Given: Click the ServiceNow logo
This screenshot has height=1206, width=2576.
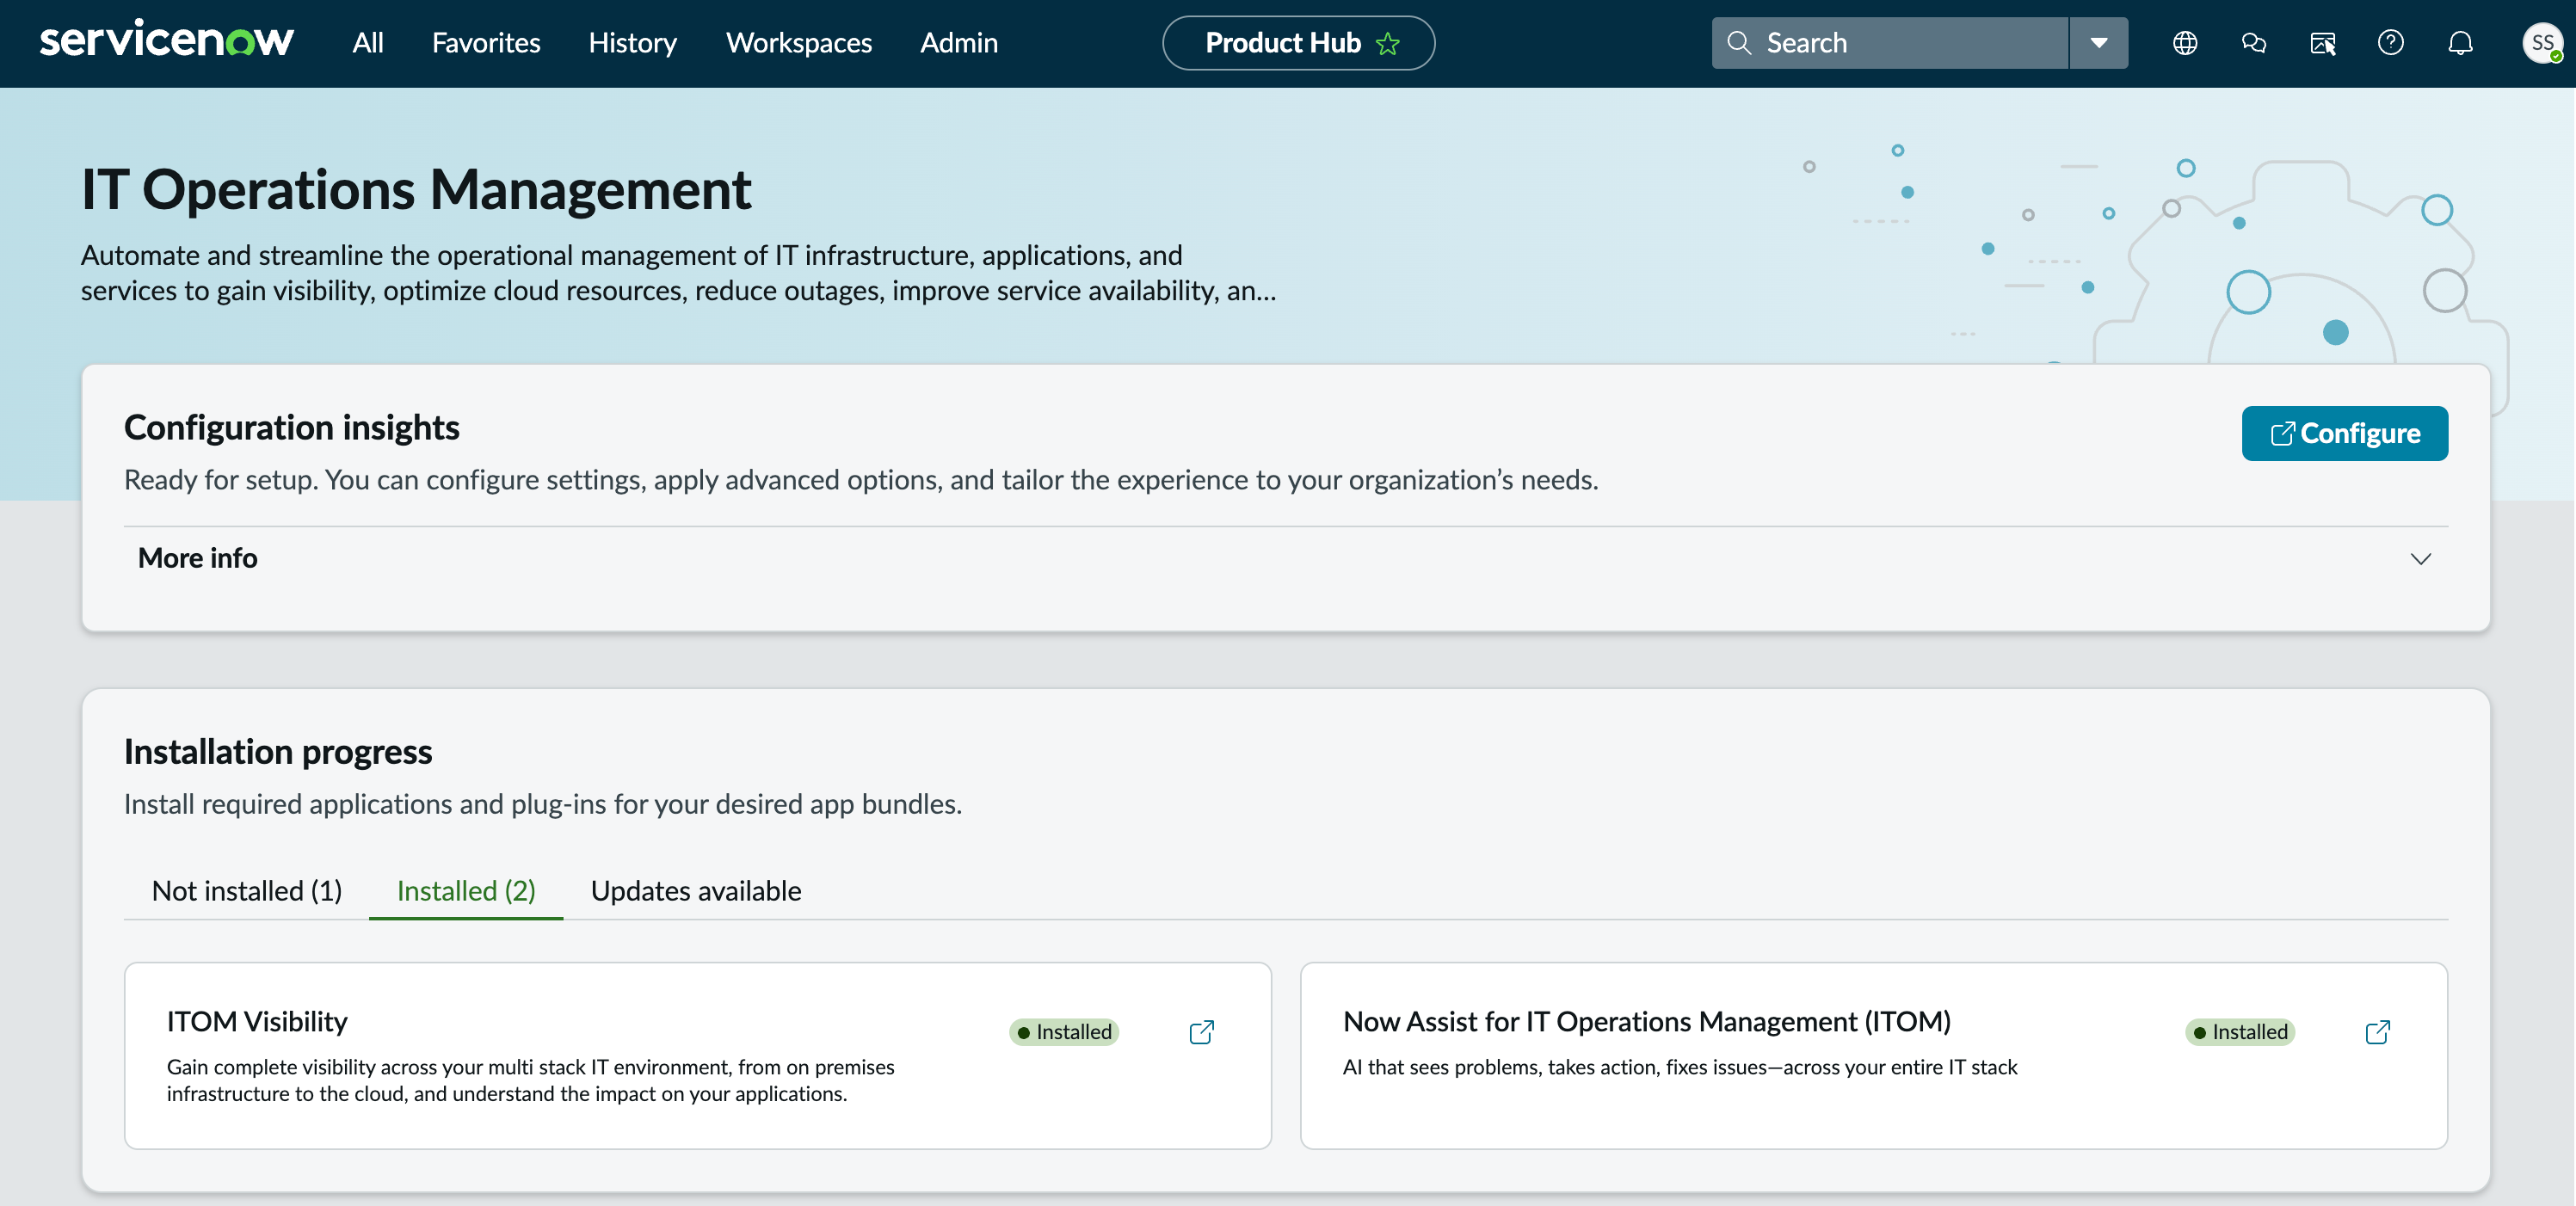Looking at the screenshot, I should click(x=166, y=40).
